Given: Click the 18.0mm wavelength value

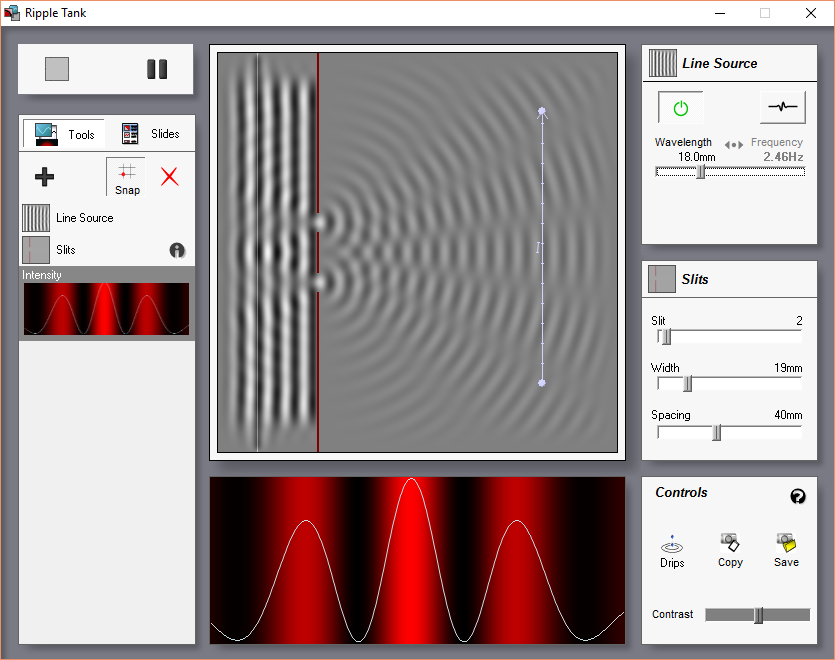Looking at the screenshot, I should 697,157.
